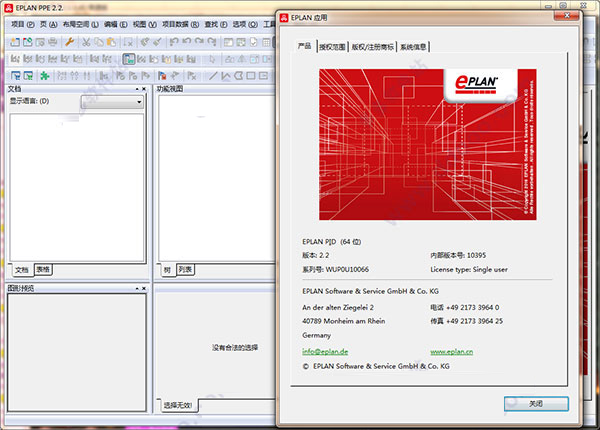The width and height of the screenshot is (600, 430).
Task: Switch to the 版权/注册商标 tab
Action: click(373, 47)
